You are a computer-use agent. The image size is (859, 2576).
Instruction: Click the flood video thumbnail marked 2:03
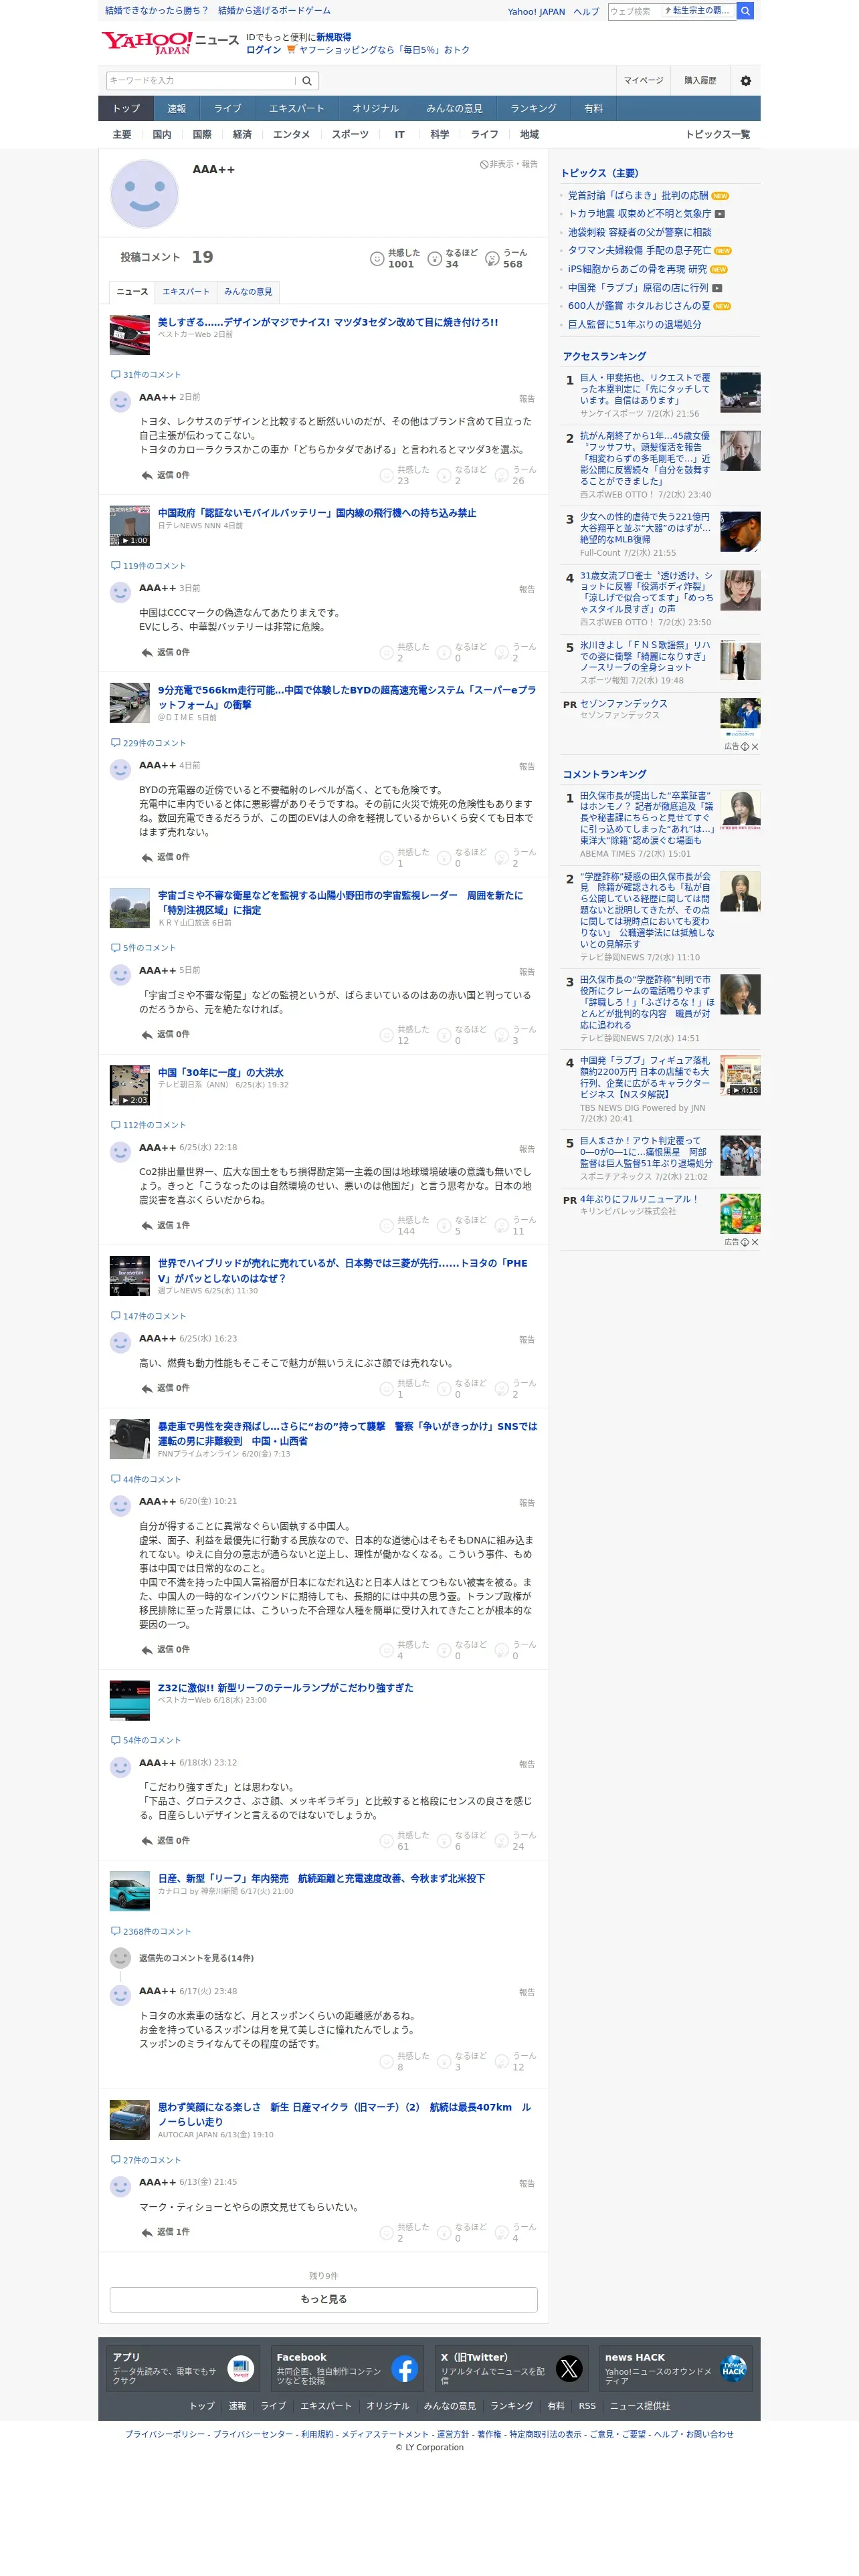point(129,1086)
